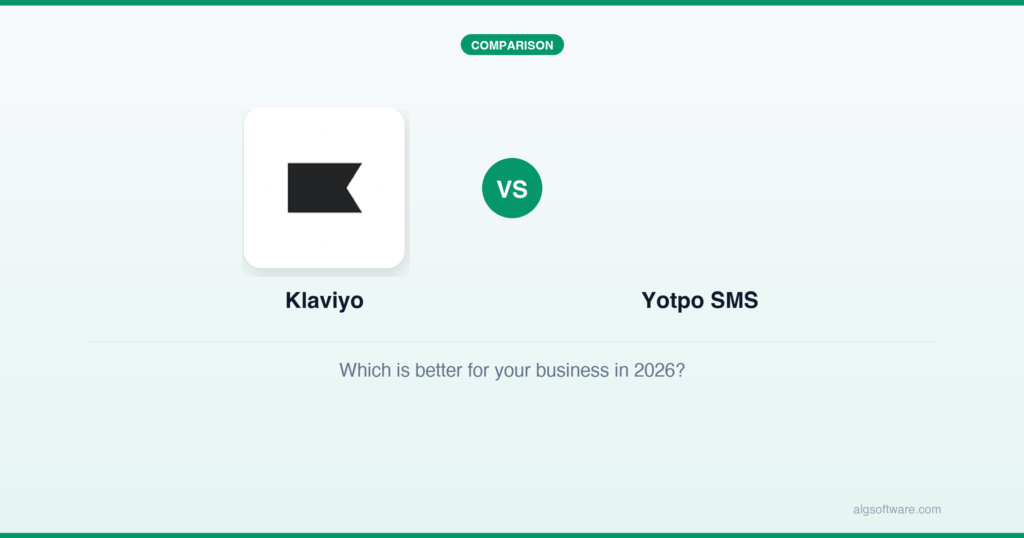Click the word business in the subtitle
The height and width of the screenshot is (538, 1024).
(571, 370)
